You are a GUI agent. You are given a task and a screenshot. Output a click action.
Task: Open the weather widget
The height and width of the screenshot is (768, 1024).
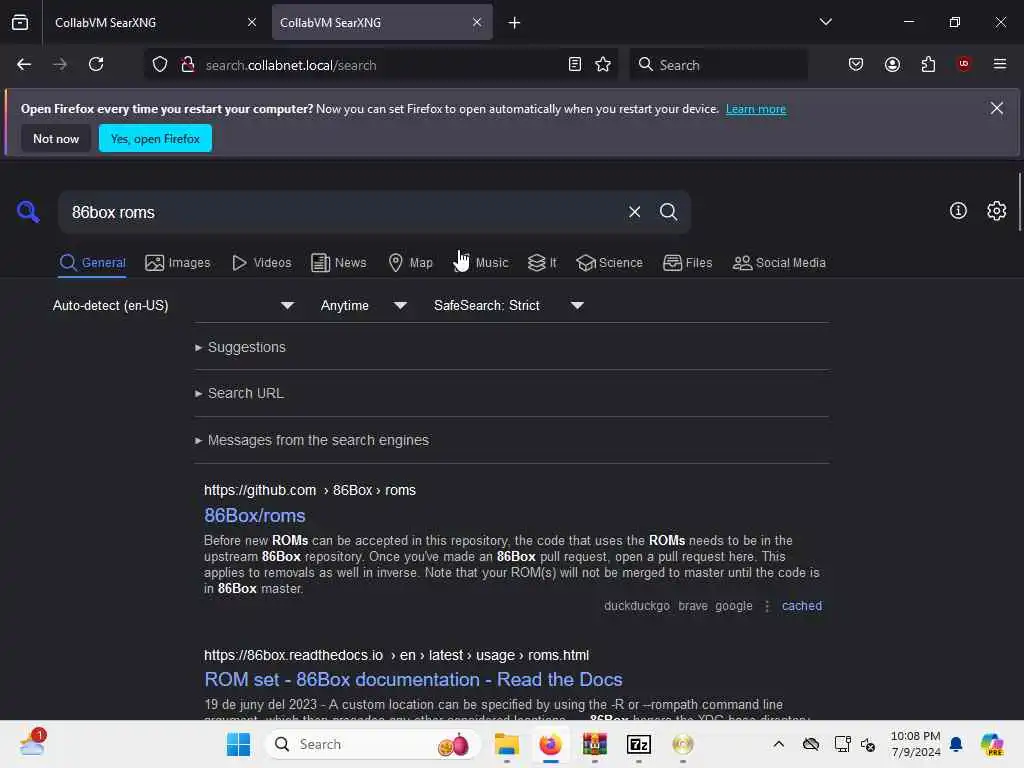click(33, 744)
